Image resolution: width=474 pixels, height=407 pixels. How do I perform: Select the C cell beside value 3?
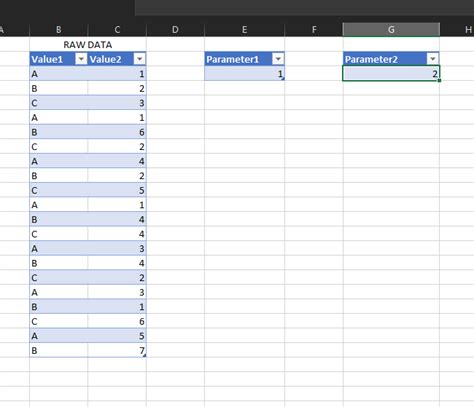coord(59,103)
